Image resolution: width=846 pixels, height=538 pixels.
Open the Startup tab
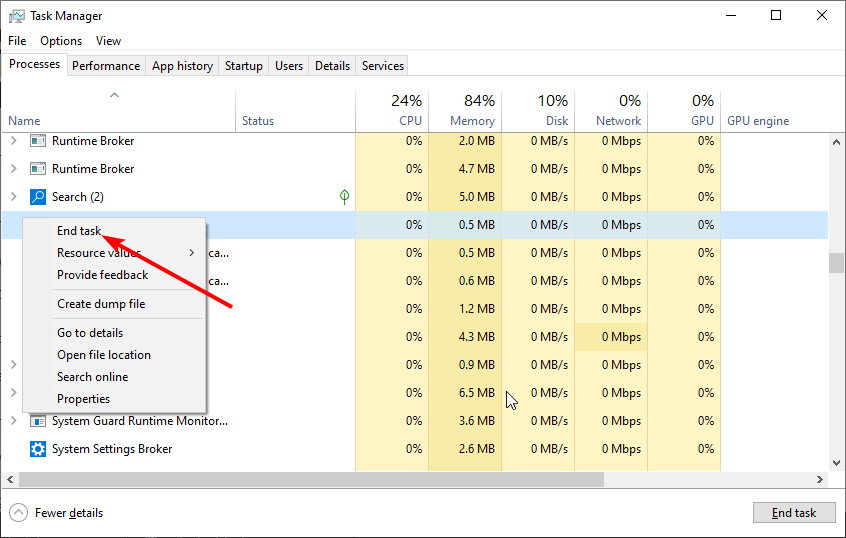point(244,66)
